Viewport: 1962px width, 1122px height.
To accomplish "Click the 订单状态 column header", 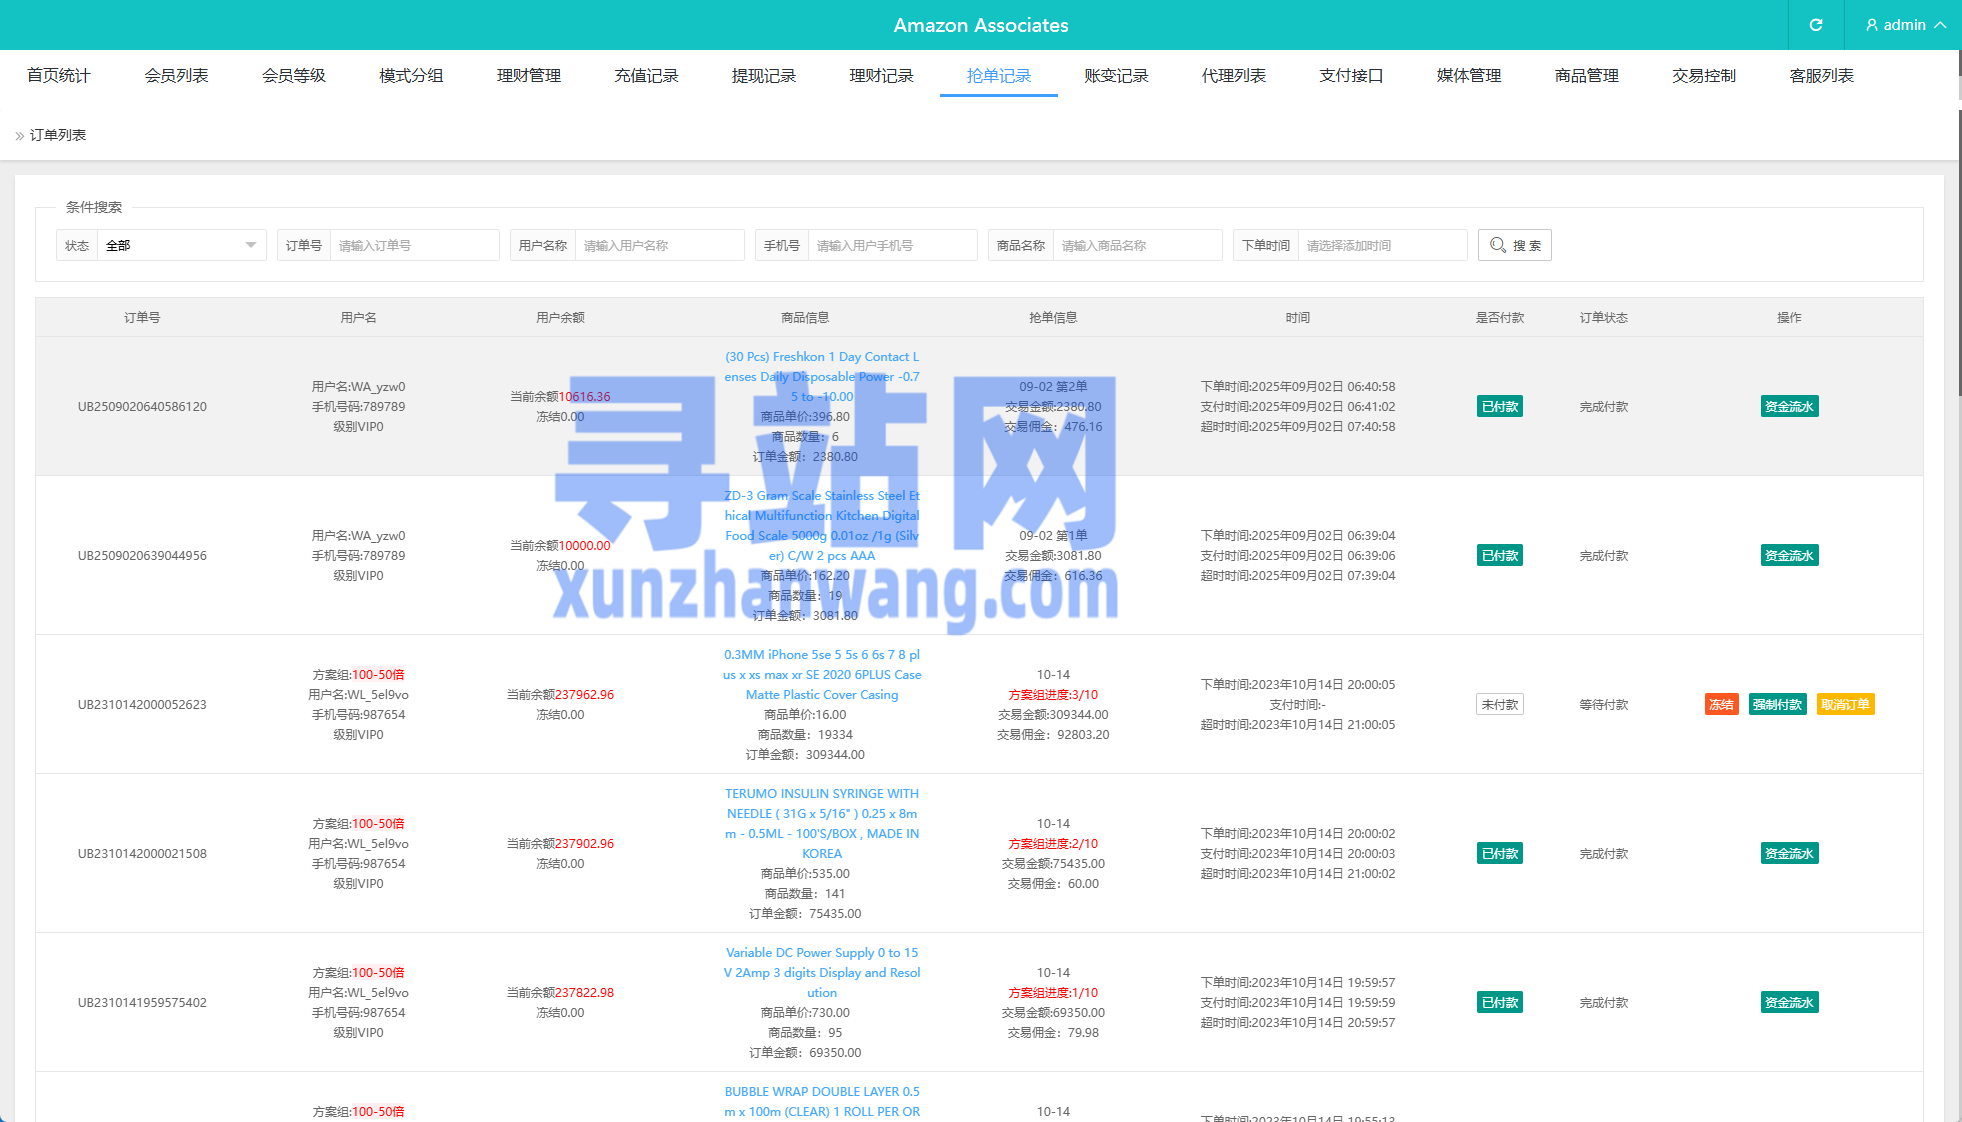I will [x=1604, y=317].
